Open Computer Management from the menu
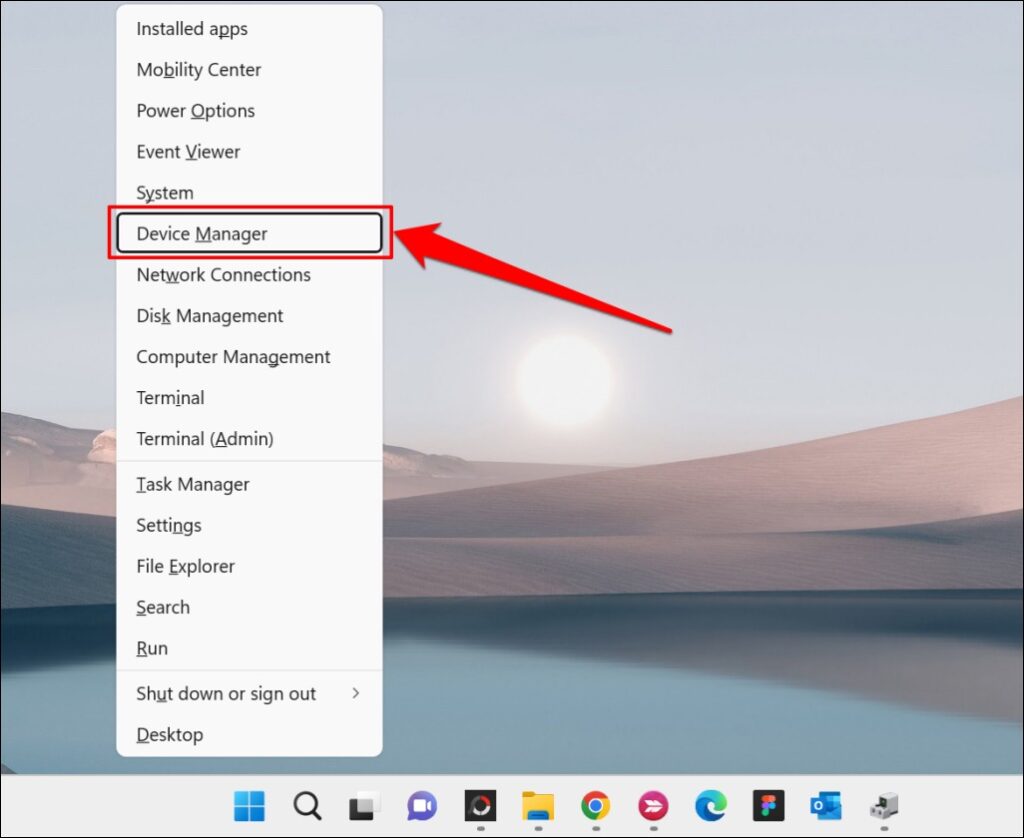The height and width of the screenshot is (838, 1024). coord(249,357)
